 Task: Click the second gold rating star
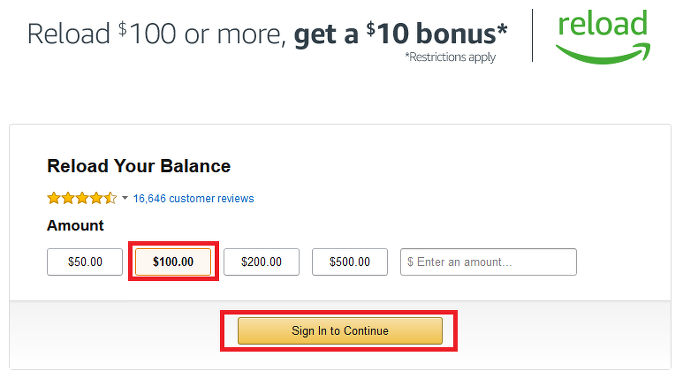click(x=68, y=198)
